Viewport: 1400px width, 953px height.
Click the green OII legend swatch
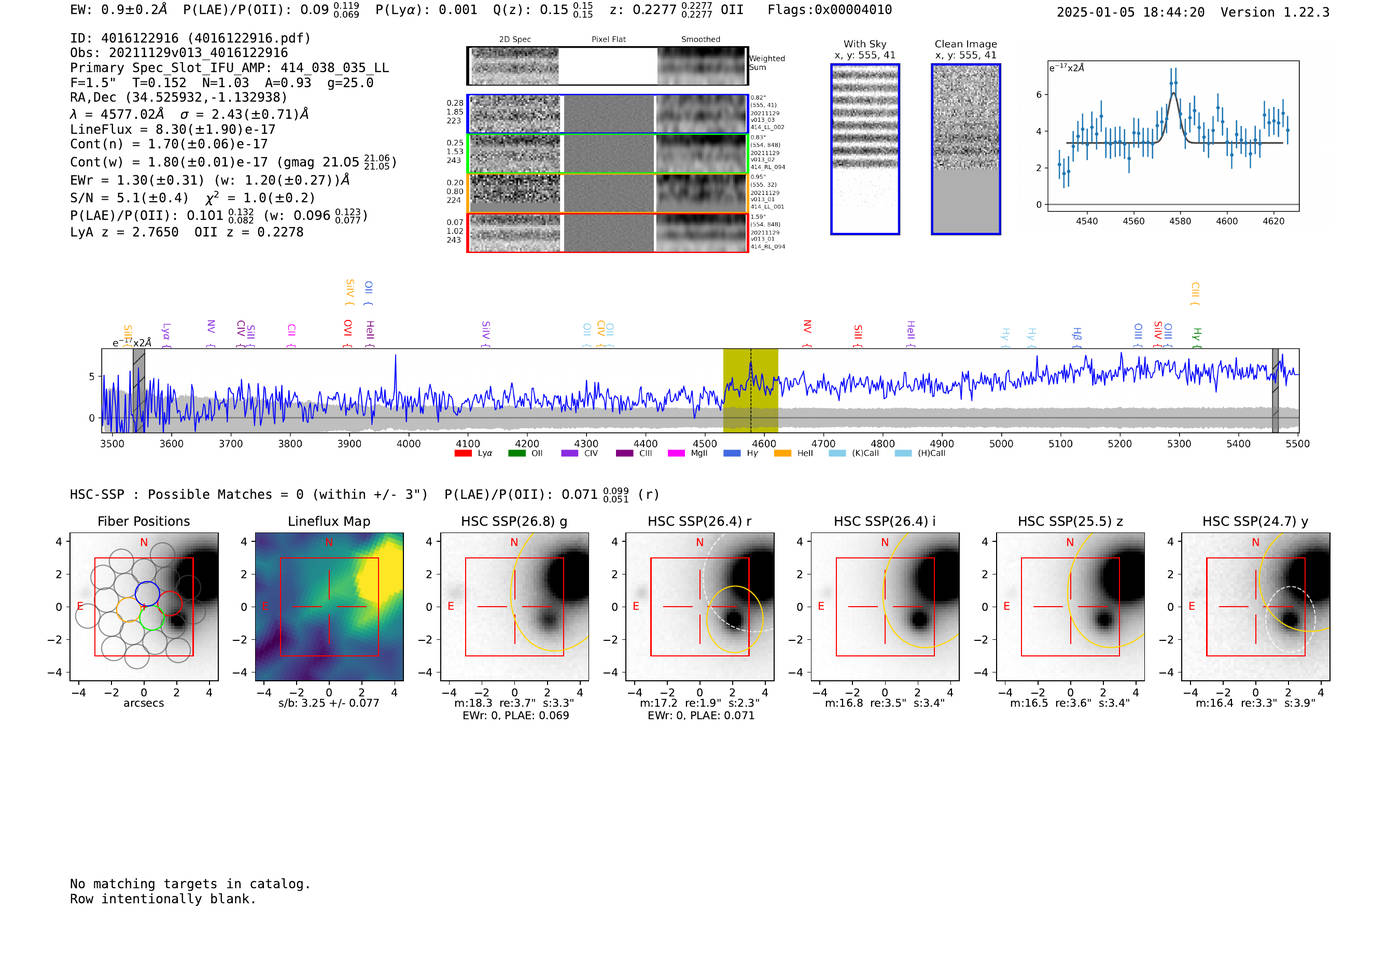(x=516, y=454)
